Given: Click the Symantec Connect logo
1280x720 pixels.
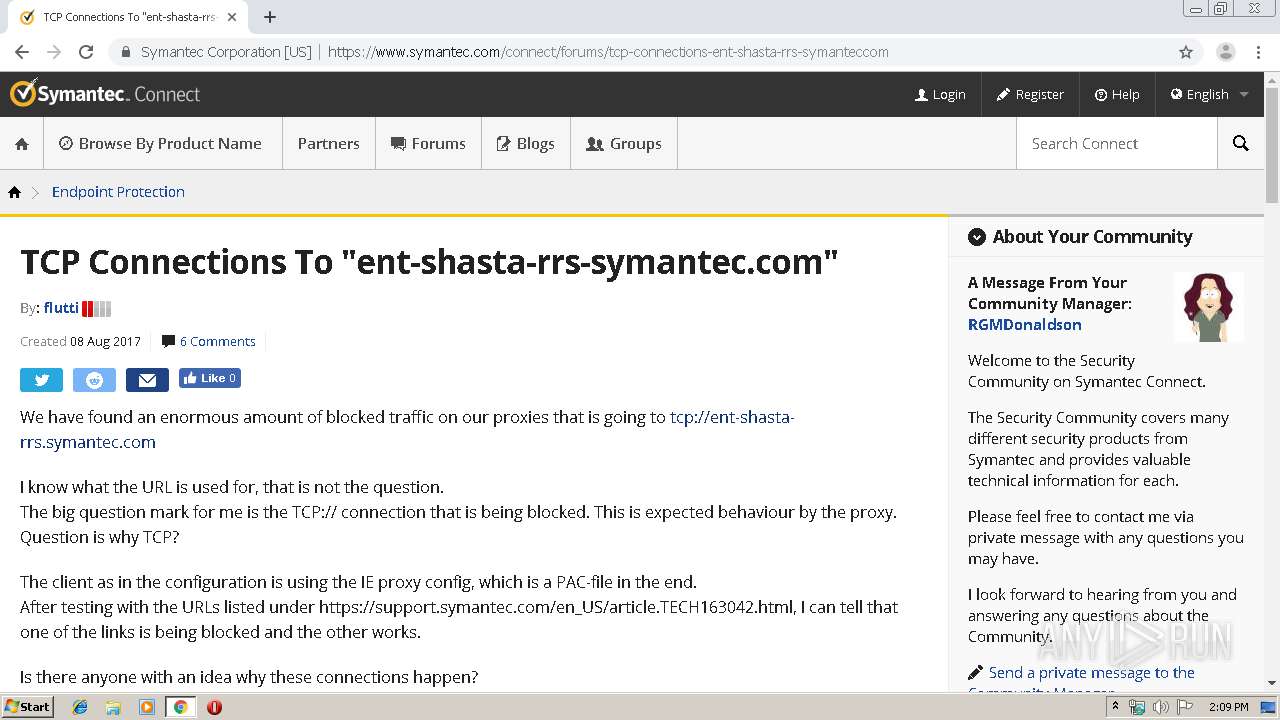Looking at the screenshot, I should 105,94.
